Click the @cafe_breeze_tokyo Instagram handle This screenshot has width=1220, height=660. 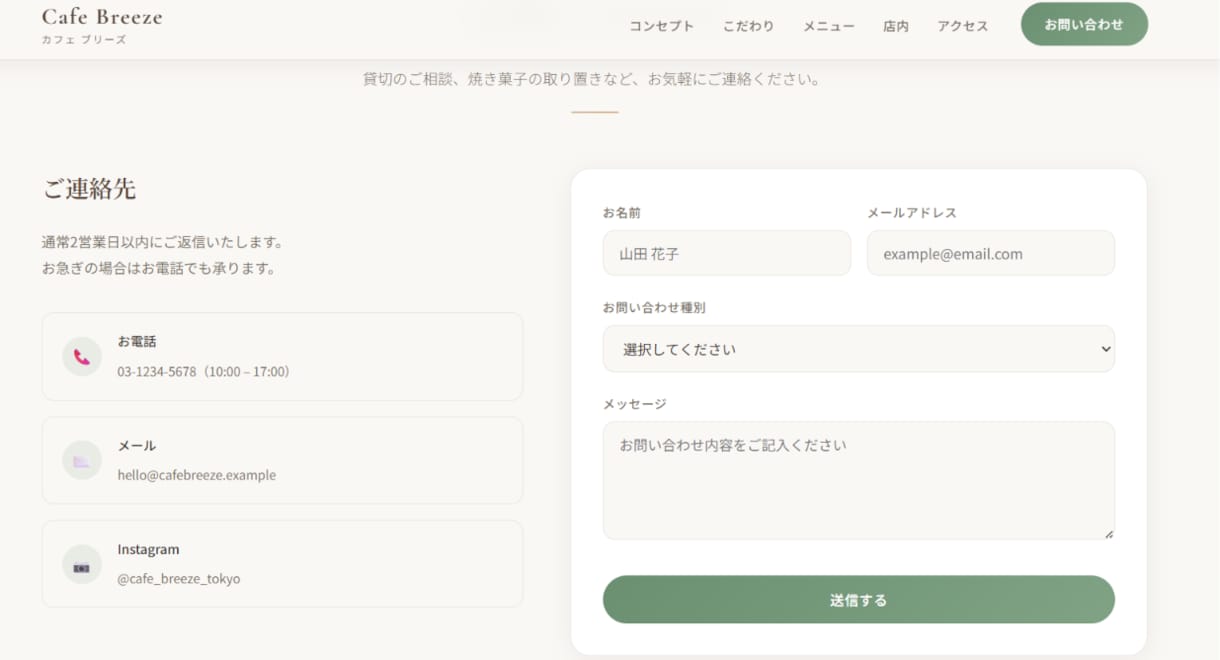pyautogui.click(x=179, y=579)
